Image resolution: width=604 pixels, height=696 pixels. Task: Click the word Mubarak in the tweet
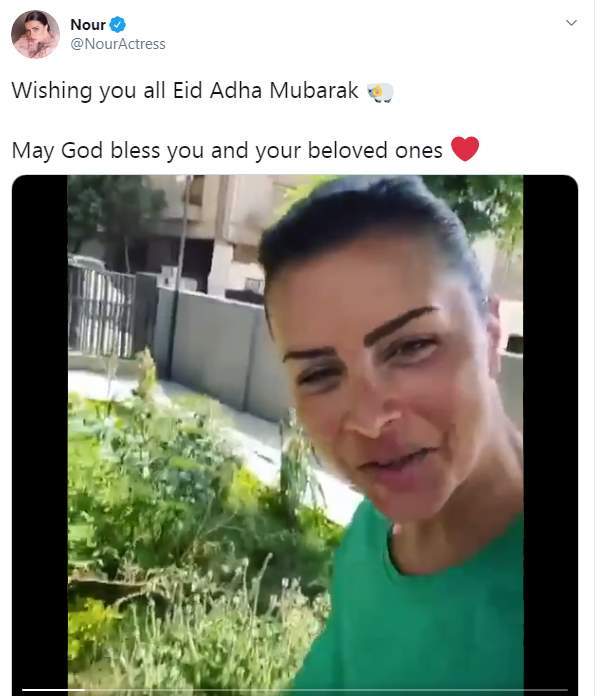314,91
